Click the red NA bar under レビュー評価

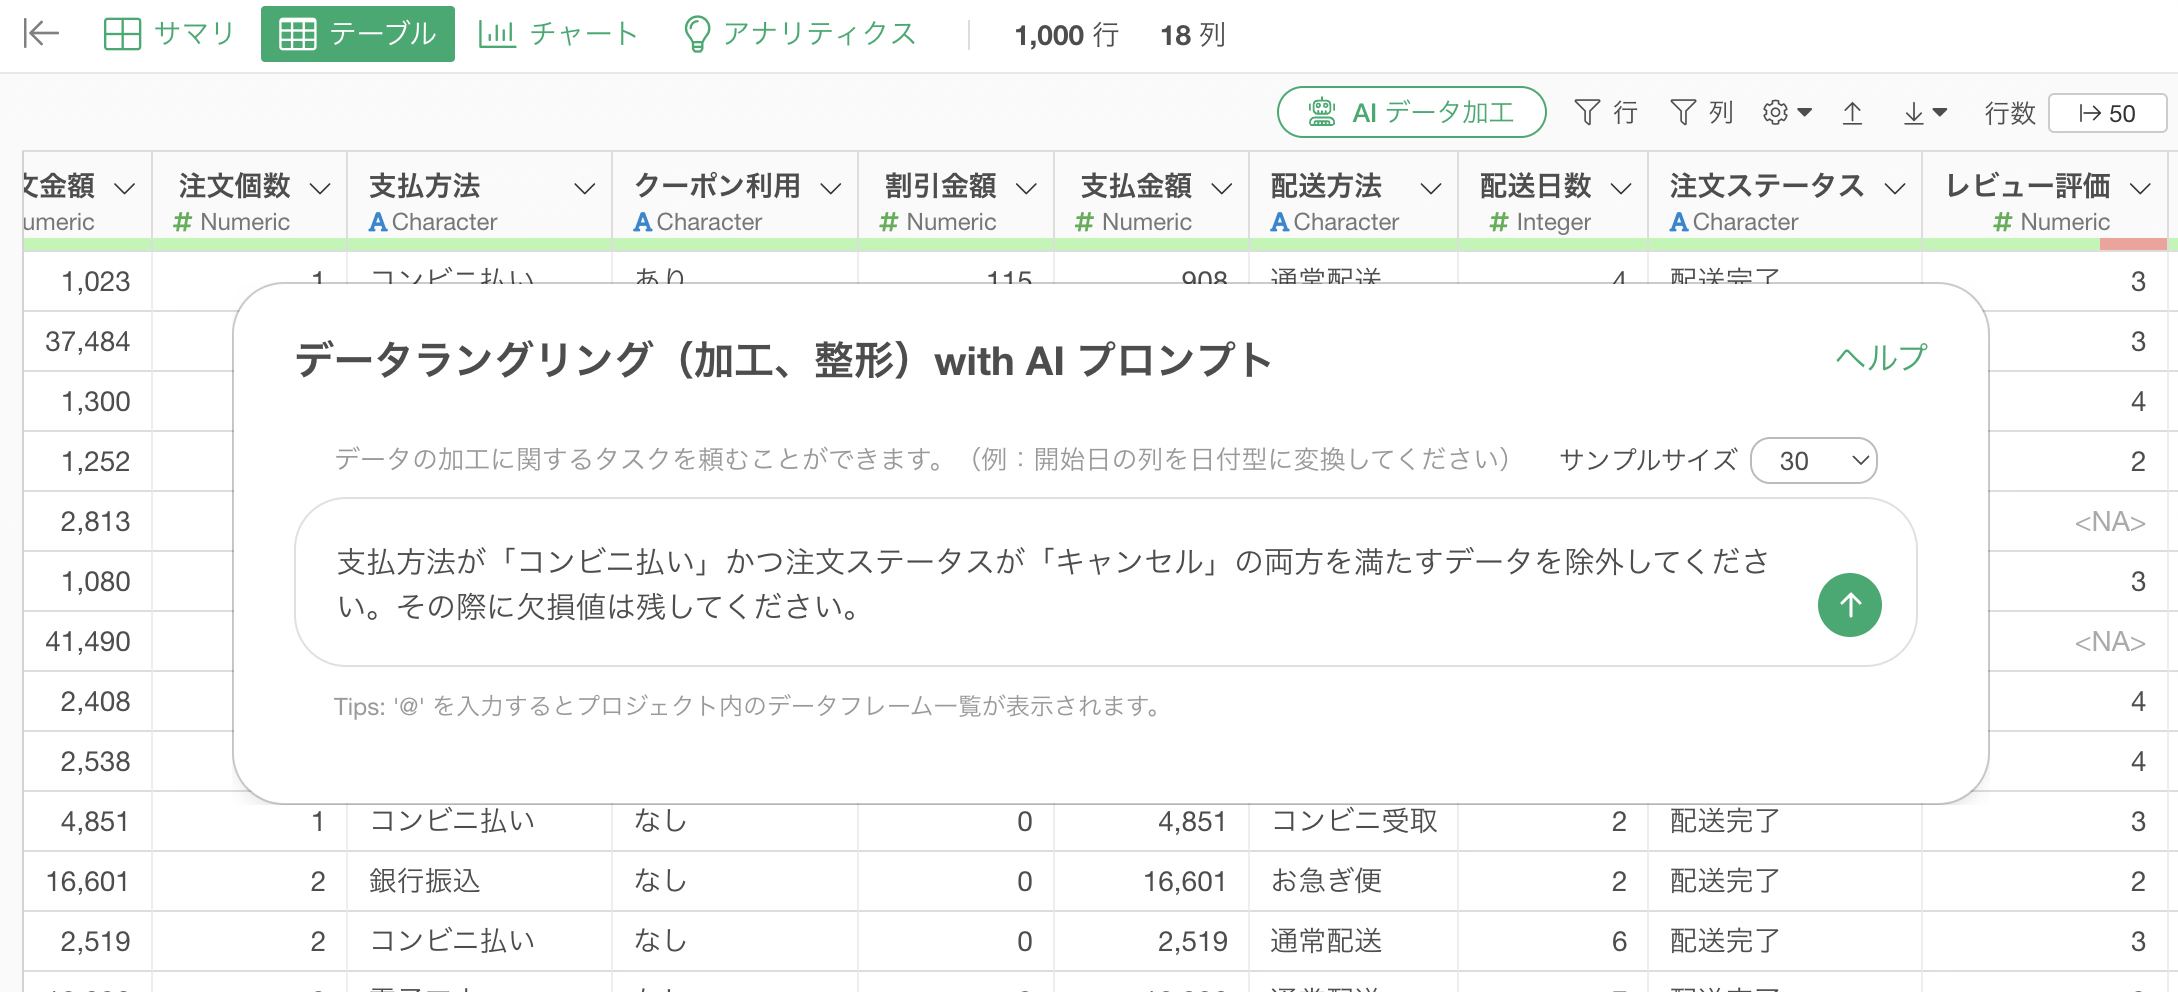[x=2132, y=244]
